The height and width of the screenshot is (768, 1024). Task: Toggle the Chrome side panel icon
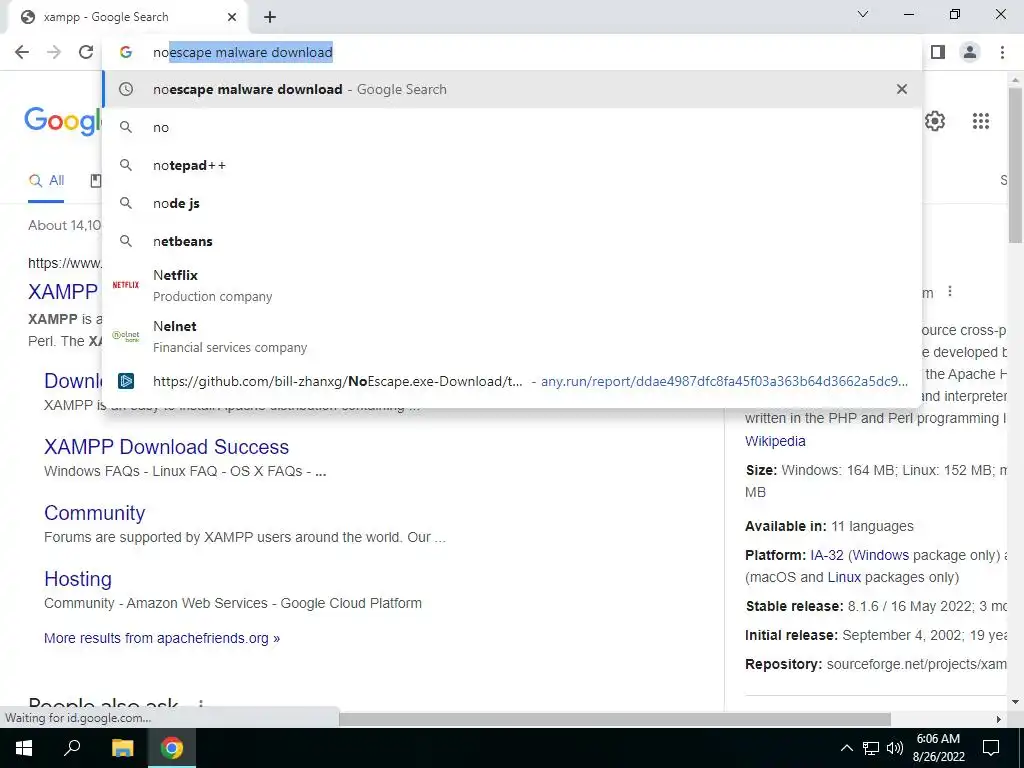pyautogui.click(x=938, y=52)
